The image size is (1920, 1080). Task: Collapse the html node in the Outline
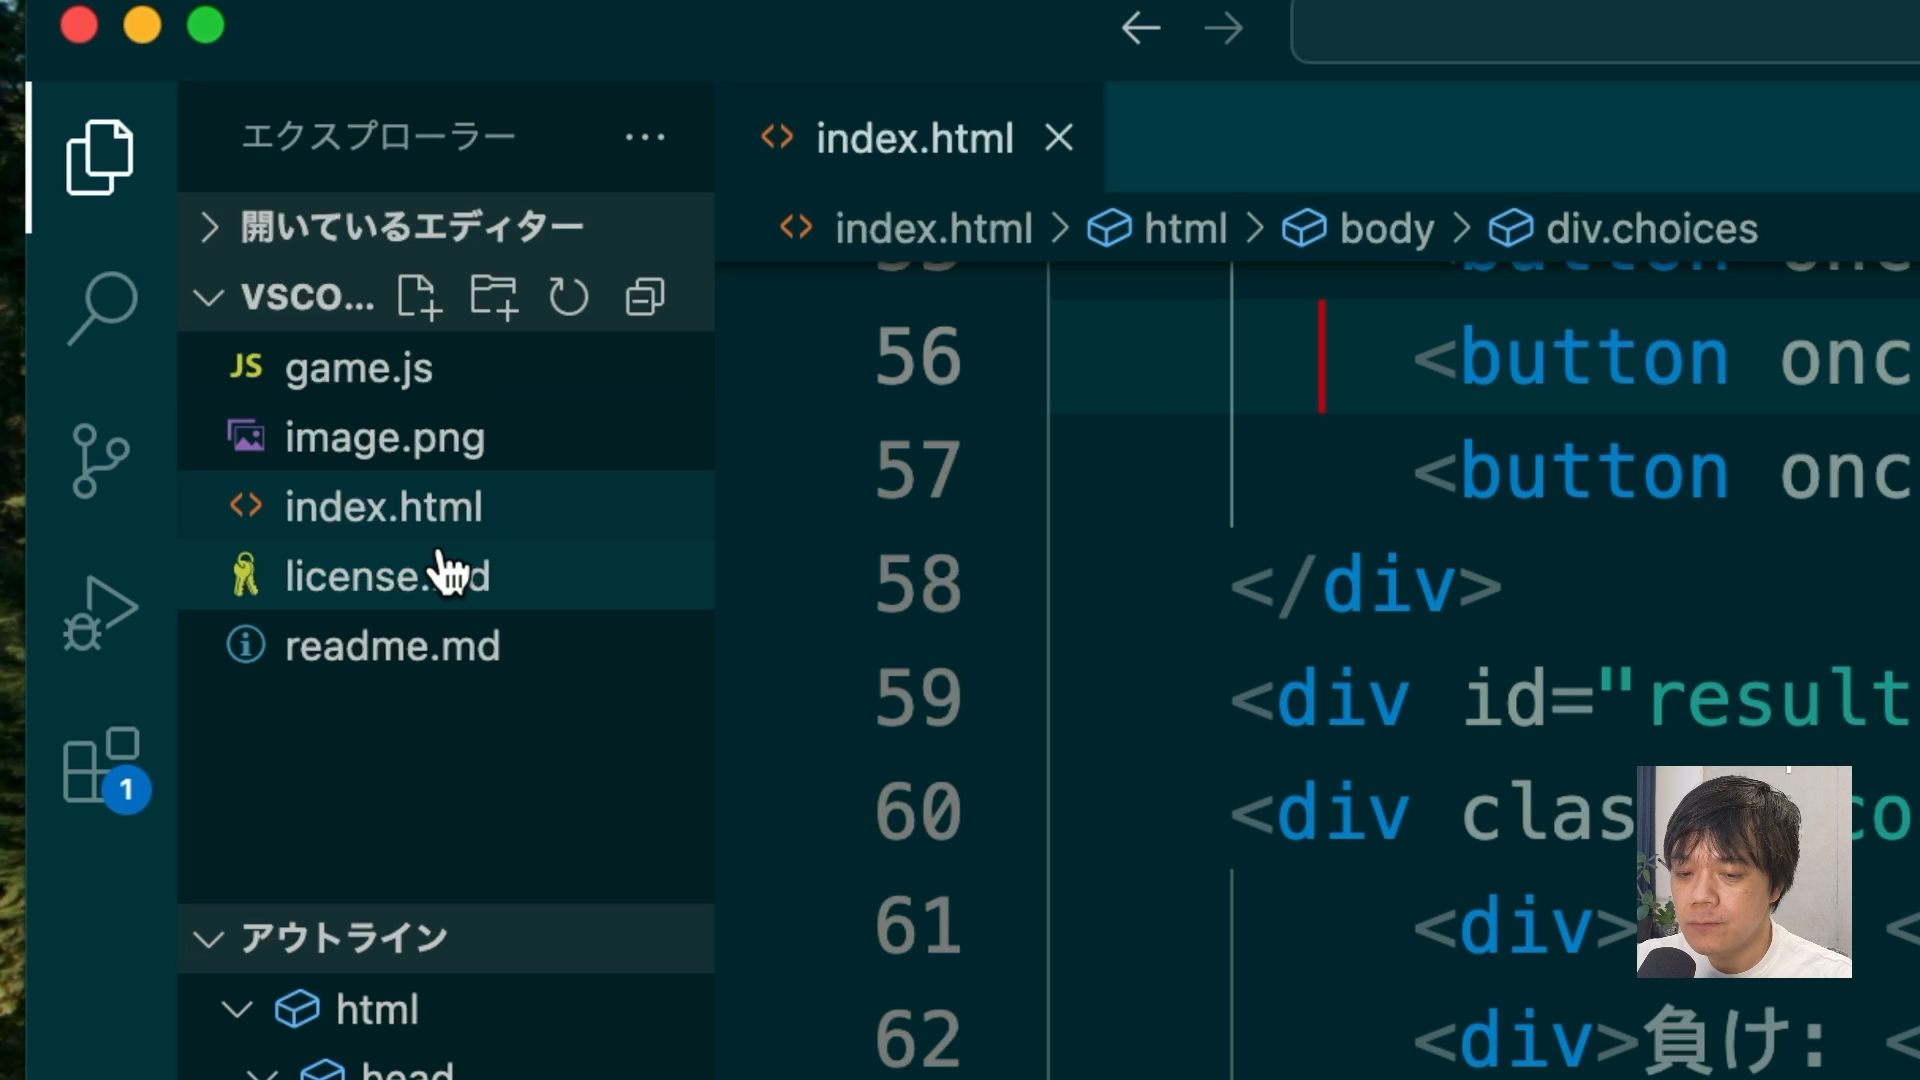pyautogui.click(x=237, y=1009)
